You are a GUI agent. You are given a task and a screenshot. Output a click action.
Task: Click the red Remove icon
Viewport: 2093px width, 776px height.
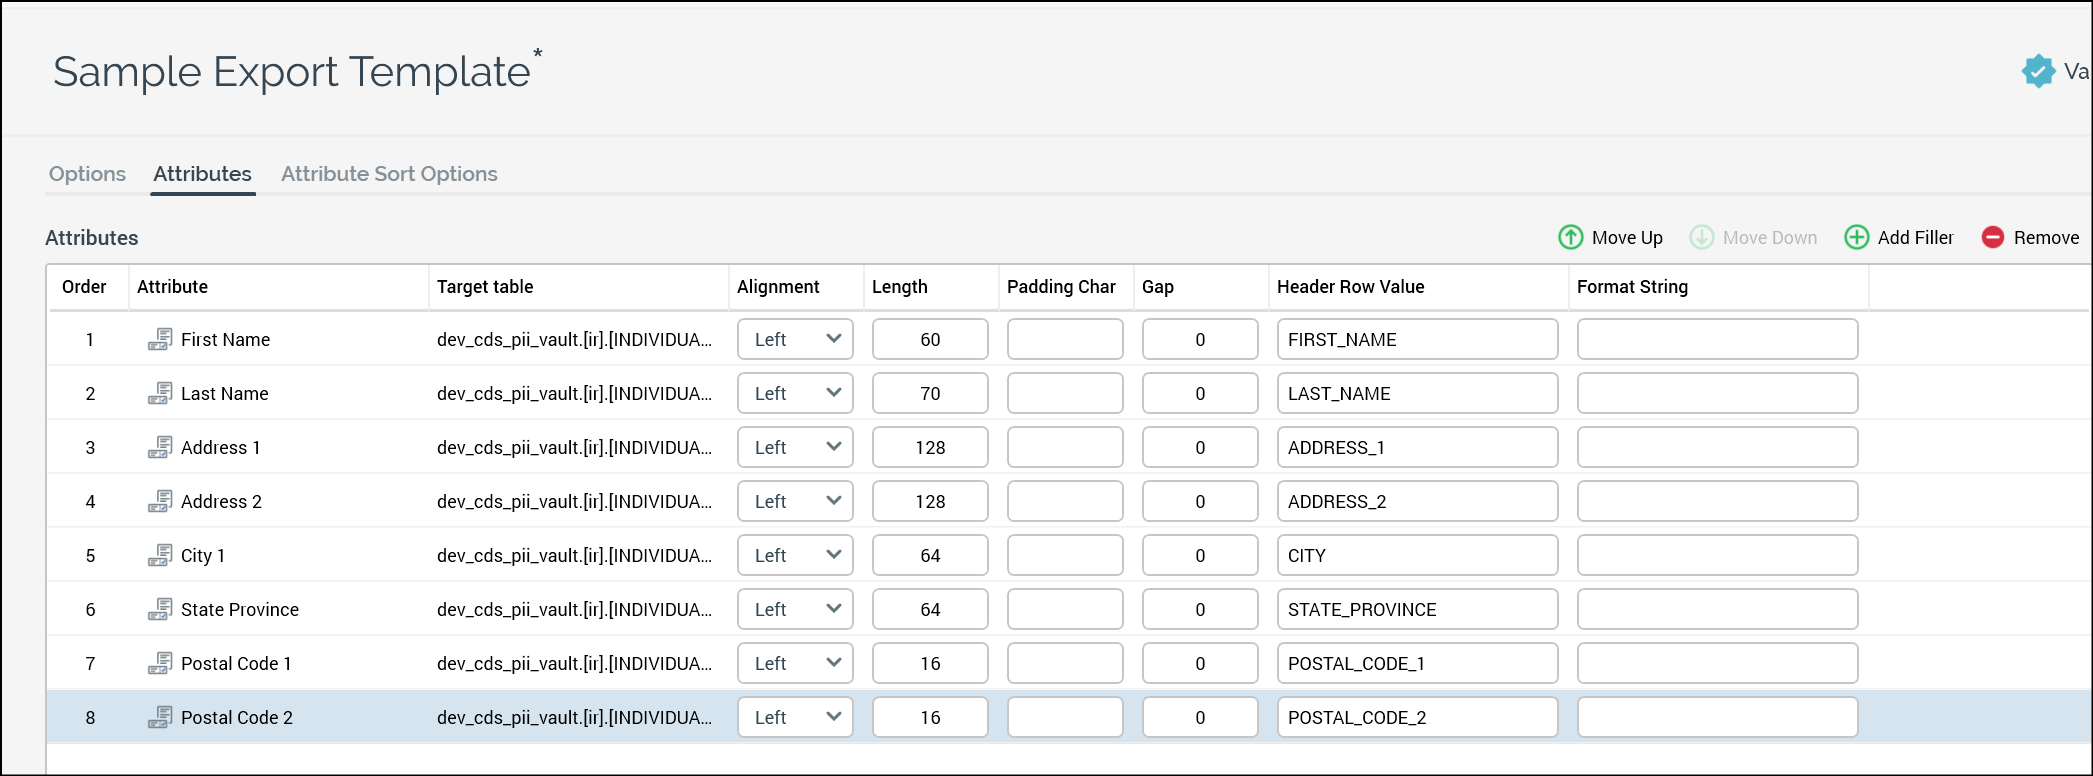[1992, 237]
